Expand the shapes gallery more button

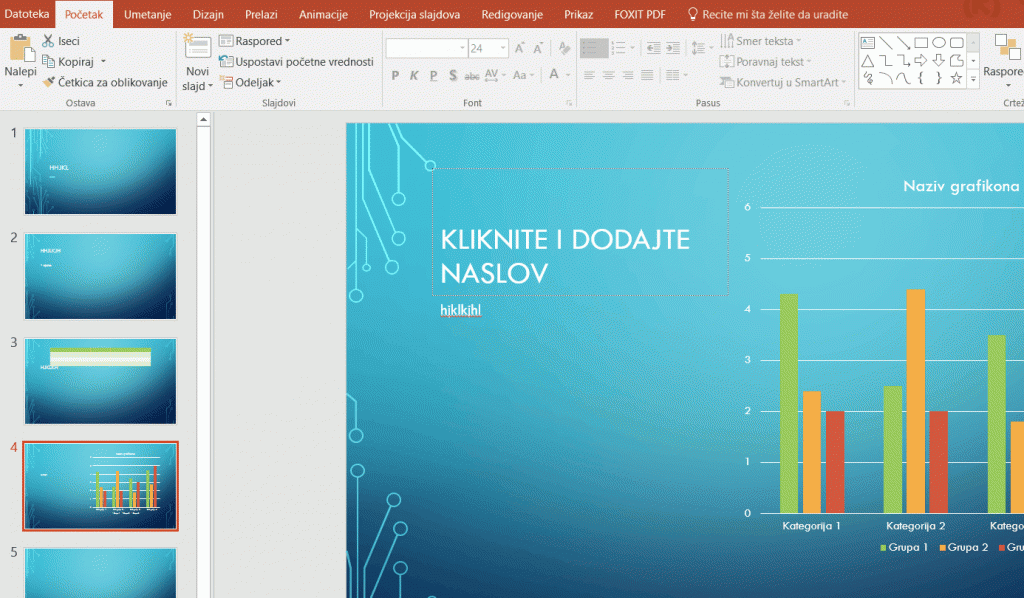click(x=973, y=78)
